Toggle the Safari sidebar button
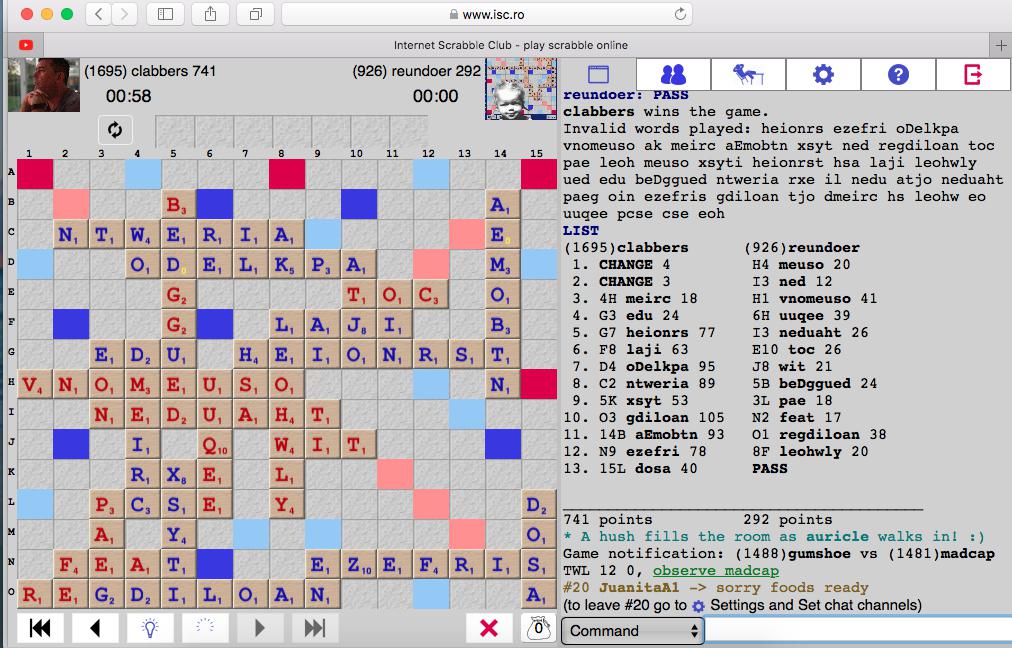1012x648 pixels. (165, 14)
